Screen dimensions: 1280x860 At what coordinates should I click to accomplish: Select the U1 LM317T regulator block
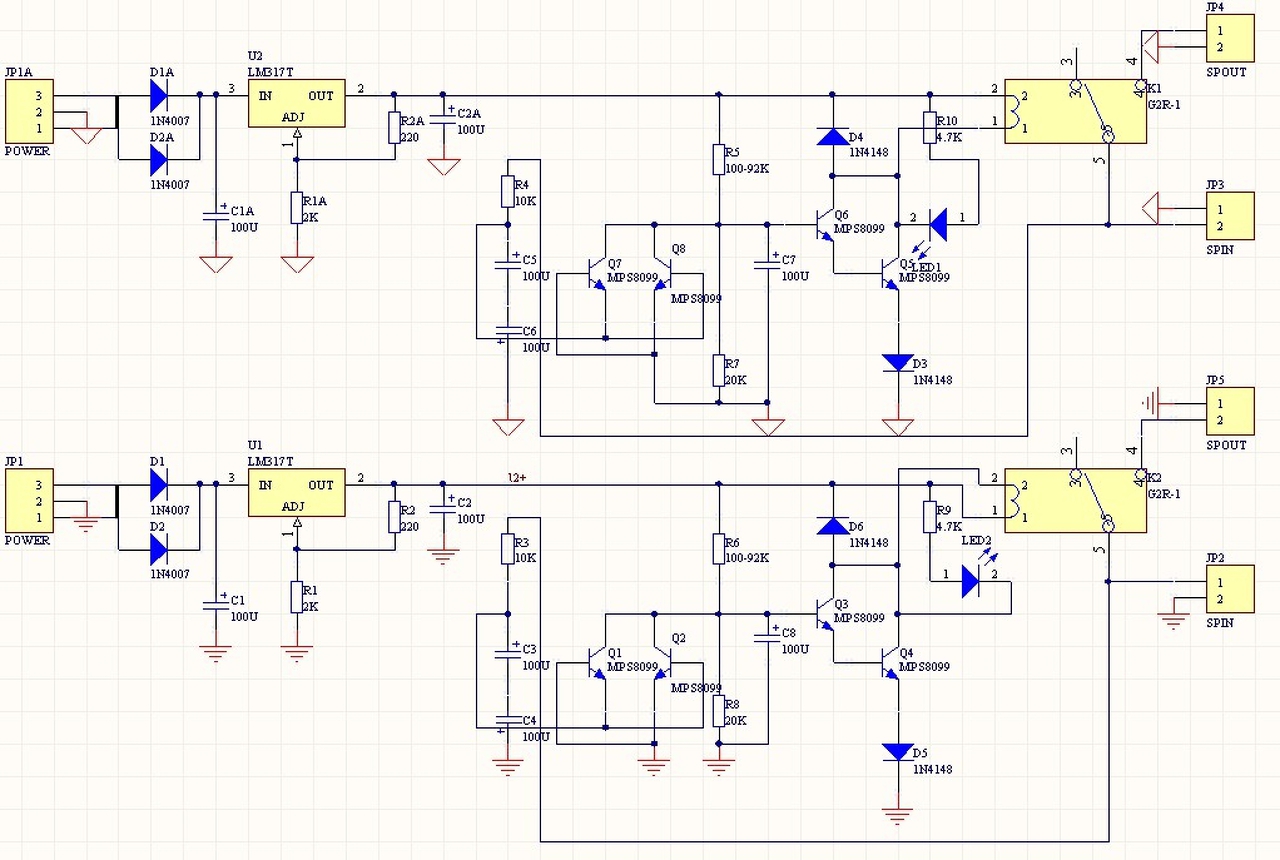[297, 492]
